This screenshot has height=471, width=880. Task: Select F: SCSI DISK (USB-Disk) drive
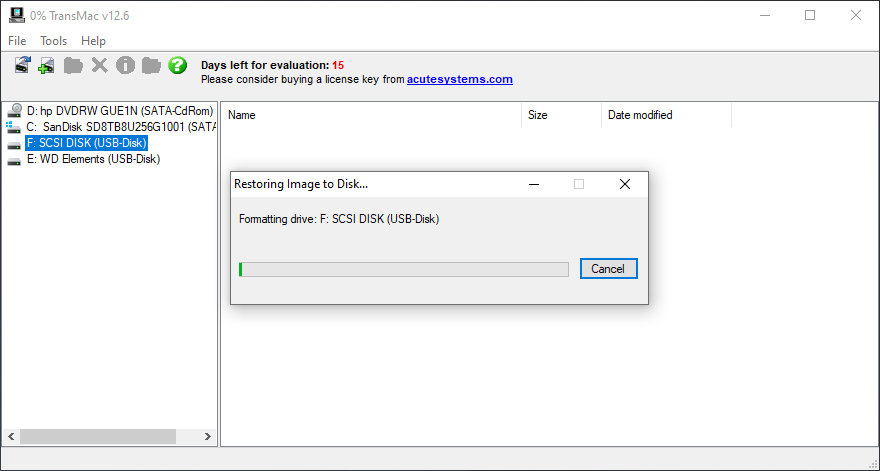[86, 143]
